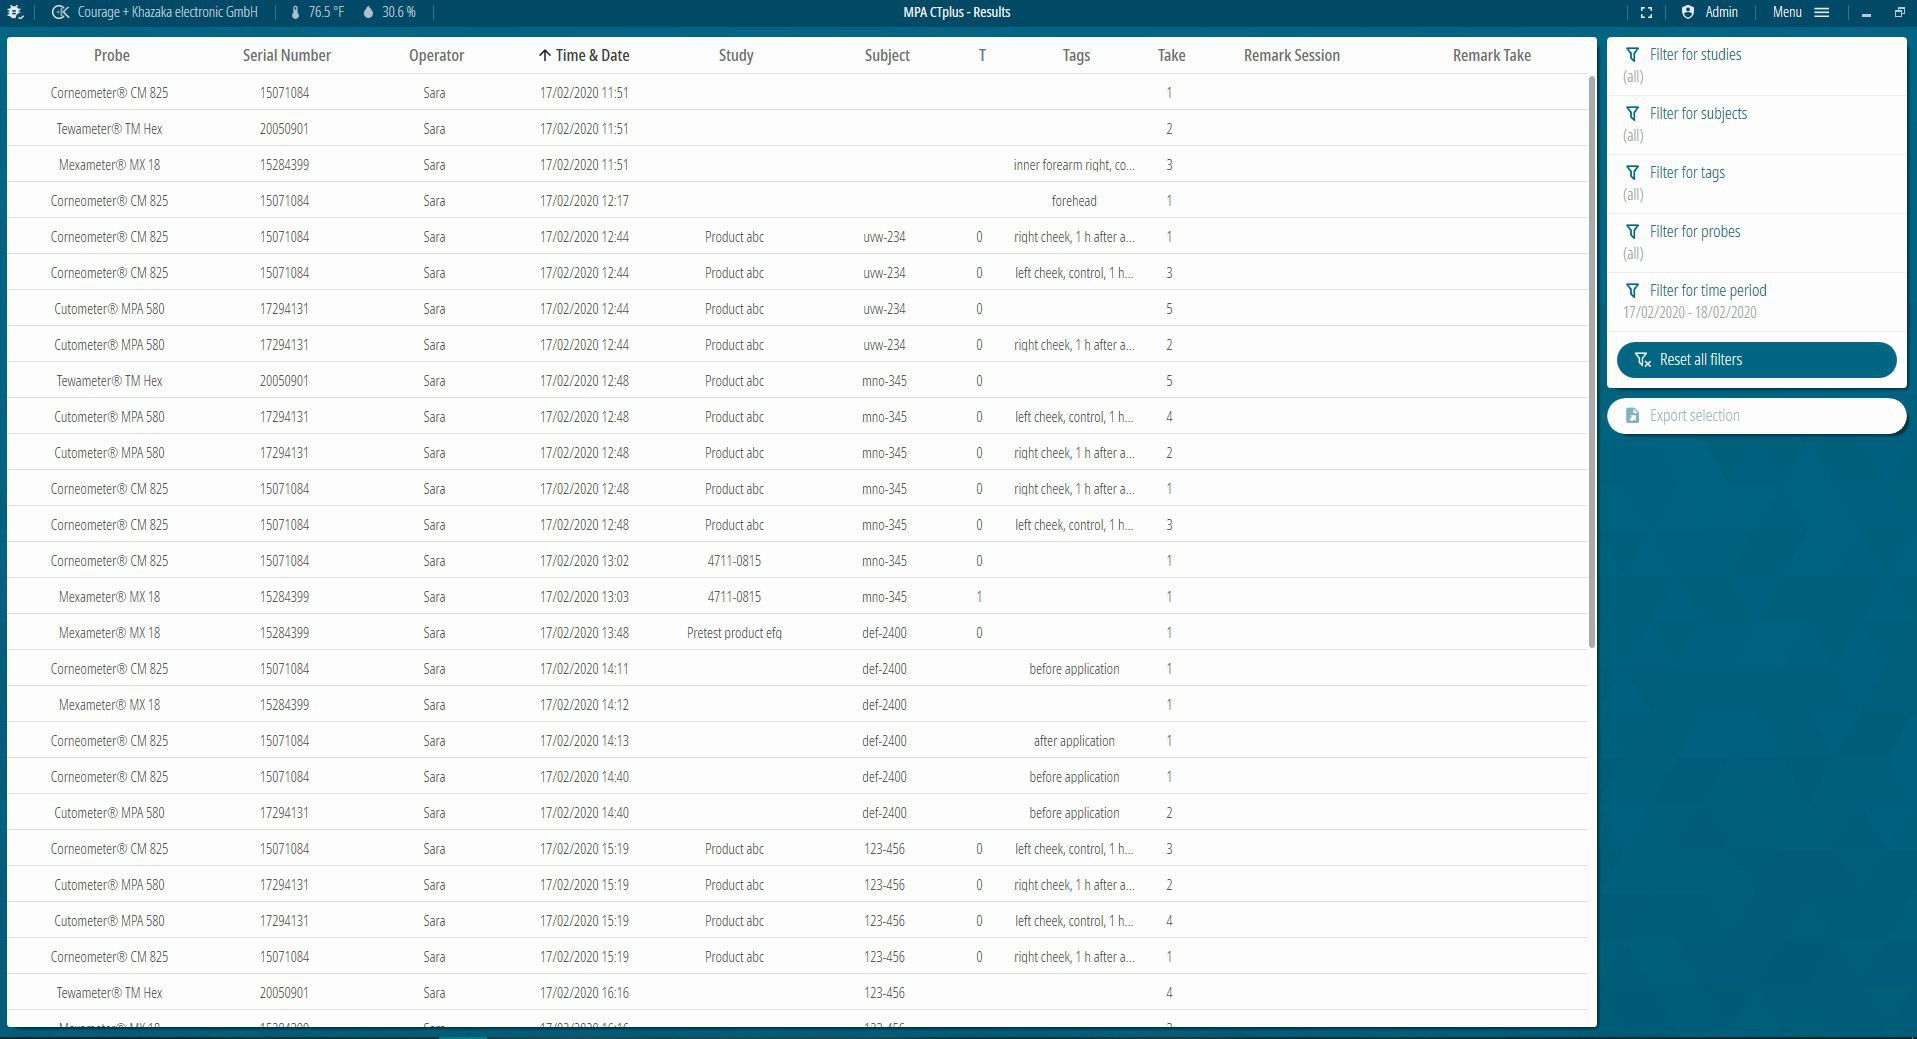The height and width of the screenshot is (1039, 1917).
Task: Click the humidity droplet icon
Action: (368, 12)
